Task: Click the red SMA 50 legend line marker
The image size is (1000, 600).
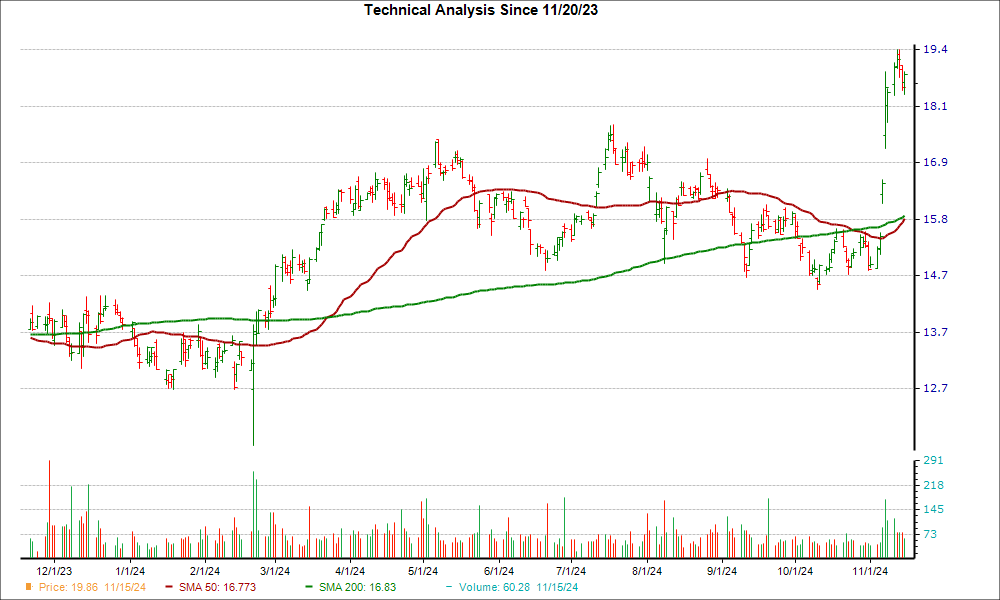Action: 169,587
